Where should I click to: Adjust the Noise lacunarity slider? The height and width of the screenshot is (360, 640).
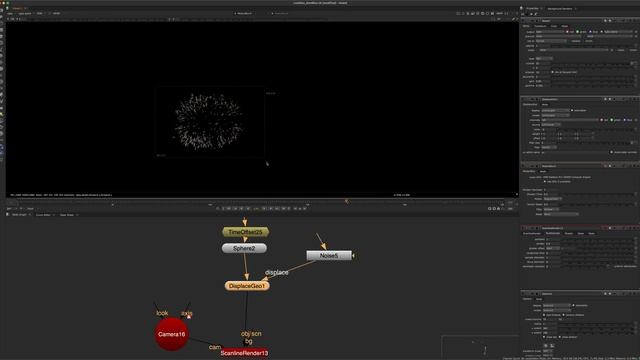[x=593, y=77]
